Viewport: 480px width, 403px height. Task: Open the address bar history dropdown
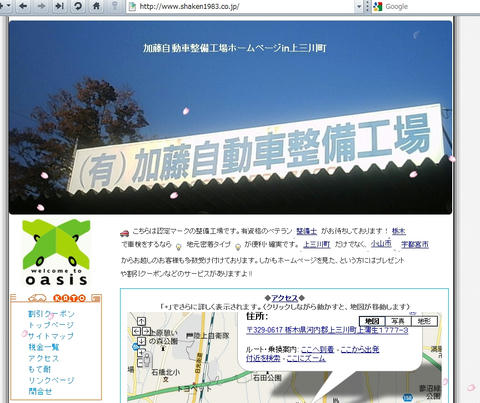click(x=359, y=6)
